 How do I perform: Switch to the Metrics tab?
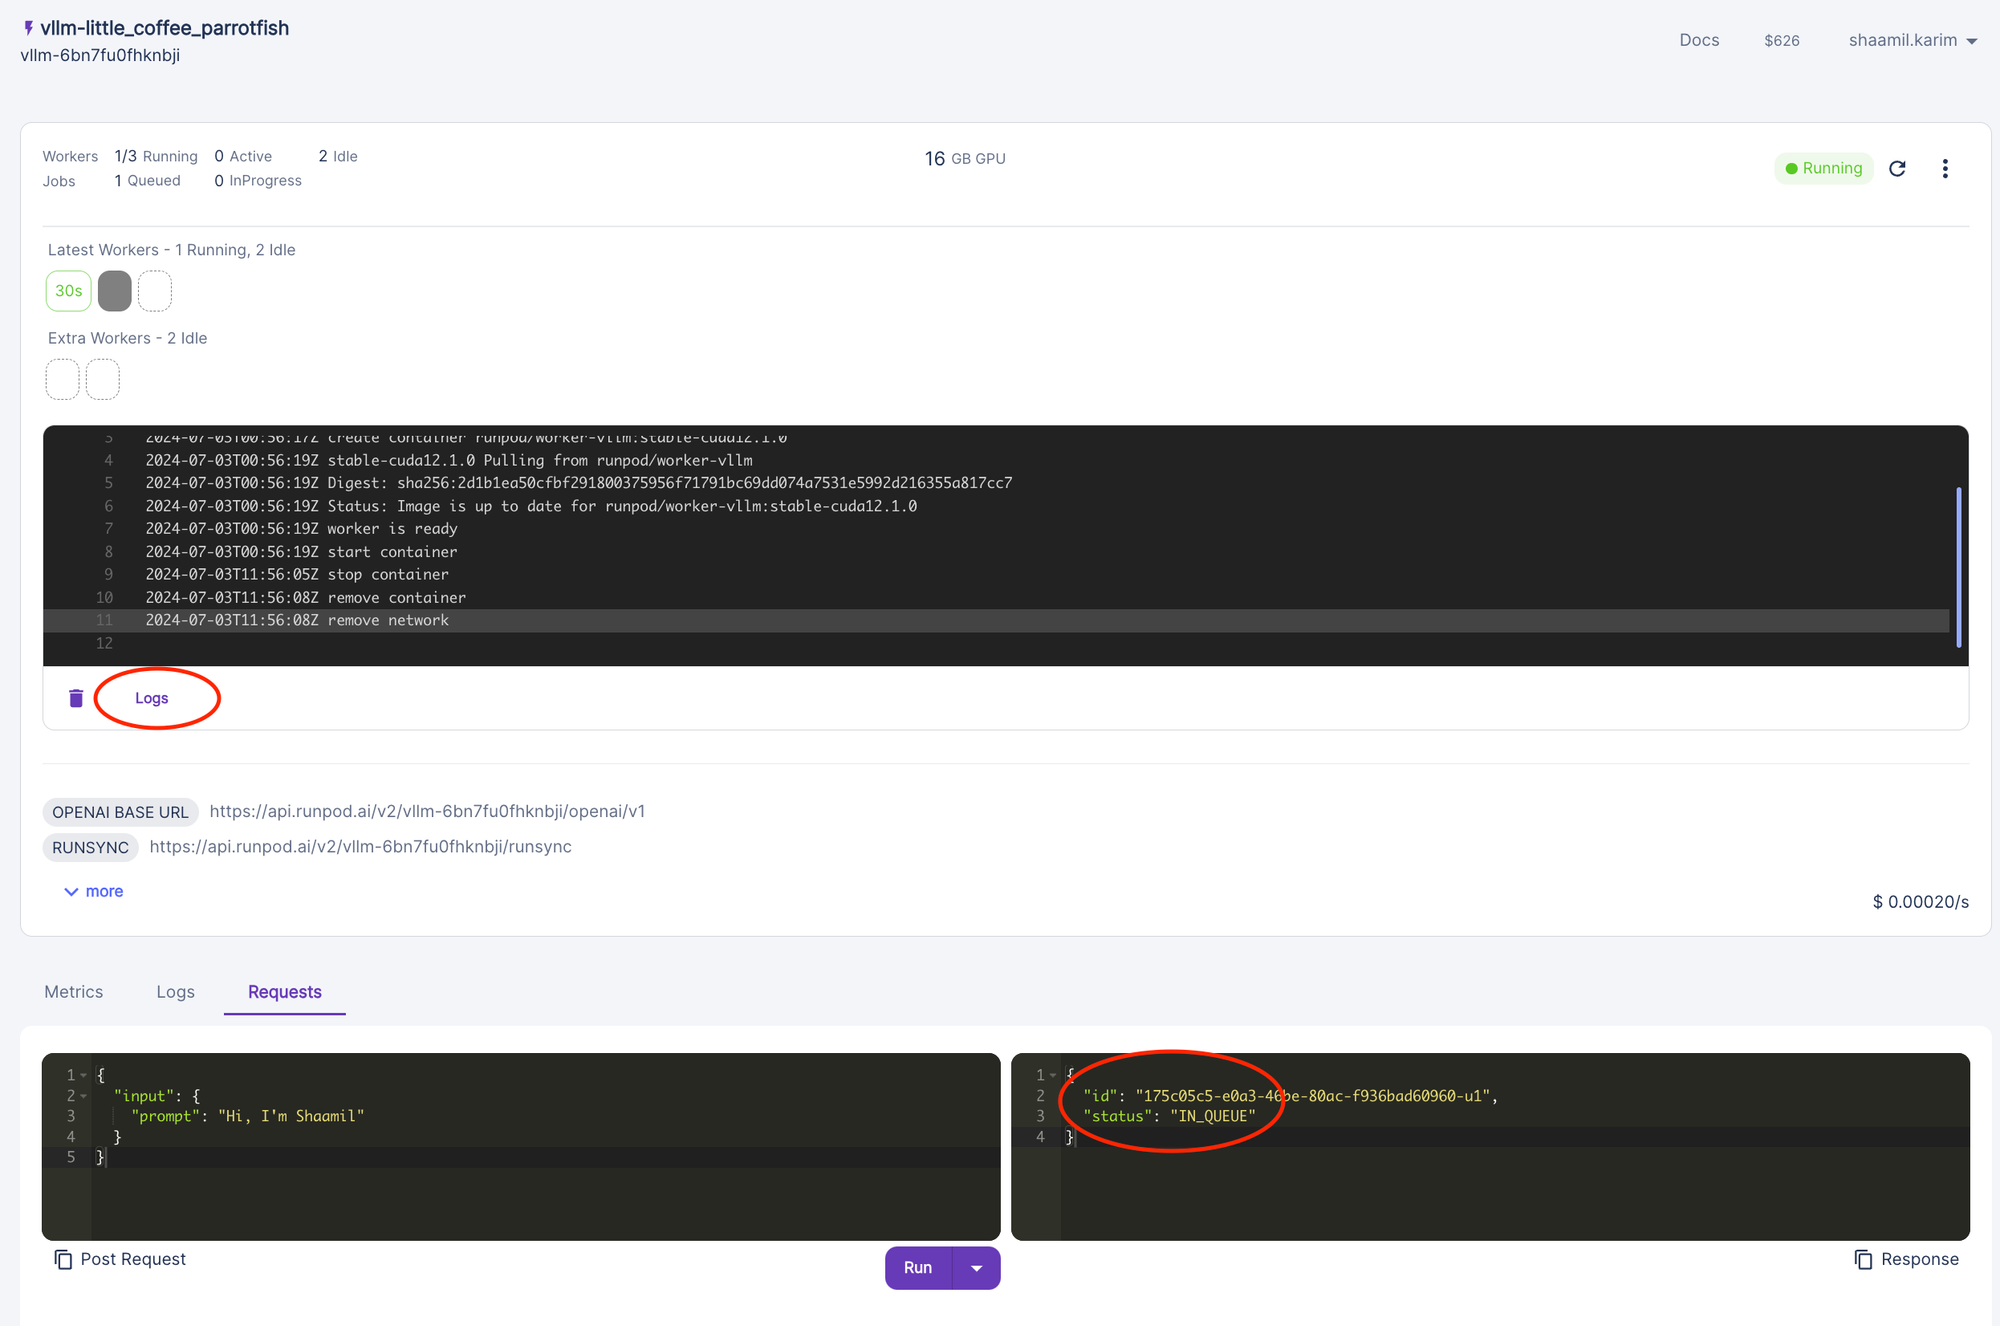pyautogui.click(x=74, y=991)
